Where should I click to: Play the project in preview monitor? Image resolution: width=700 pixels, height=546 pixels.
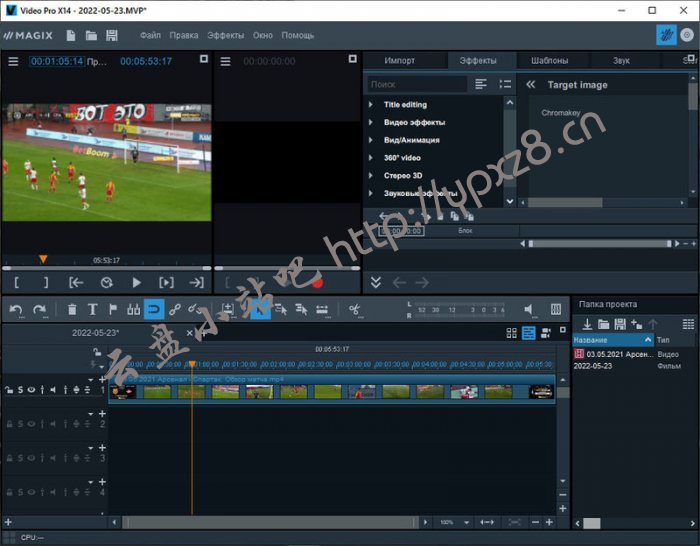click(x=137, y=283)
